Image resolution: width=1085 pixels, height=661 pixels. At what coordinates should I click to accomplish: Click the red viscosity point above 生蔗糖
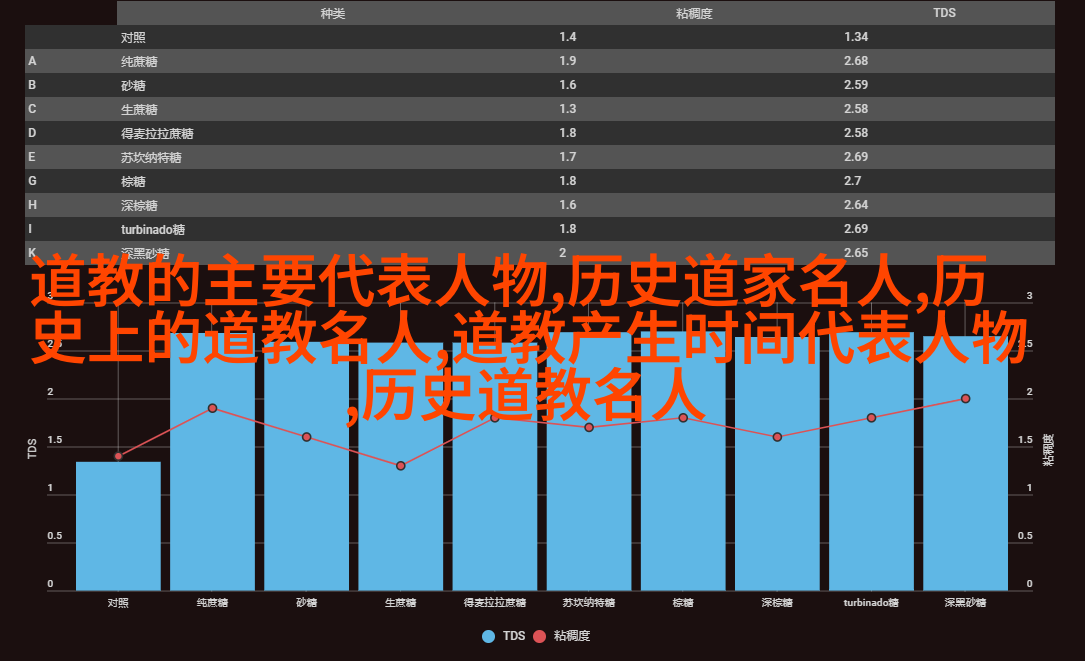click(401, 466)
